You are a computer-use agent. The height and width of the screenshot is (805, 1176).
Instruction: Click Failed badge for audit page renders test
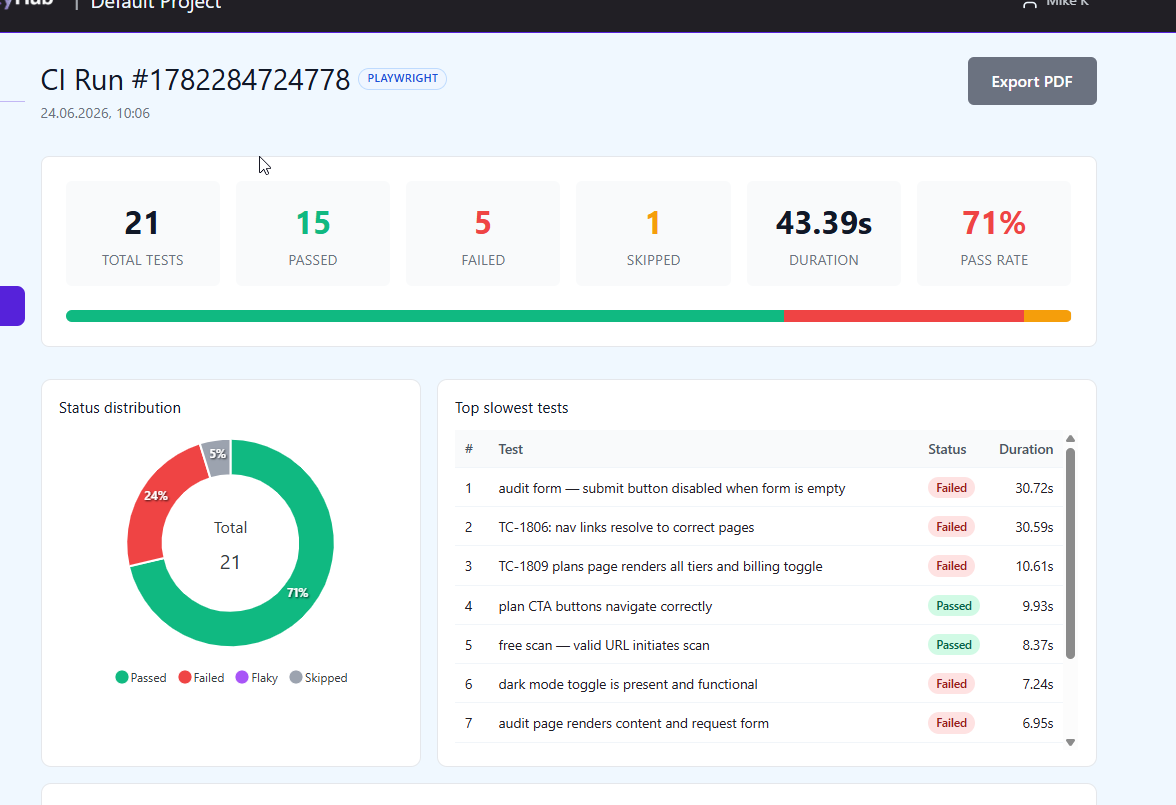(951, 722)
